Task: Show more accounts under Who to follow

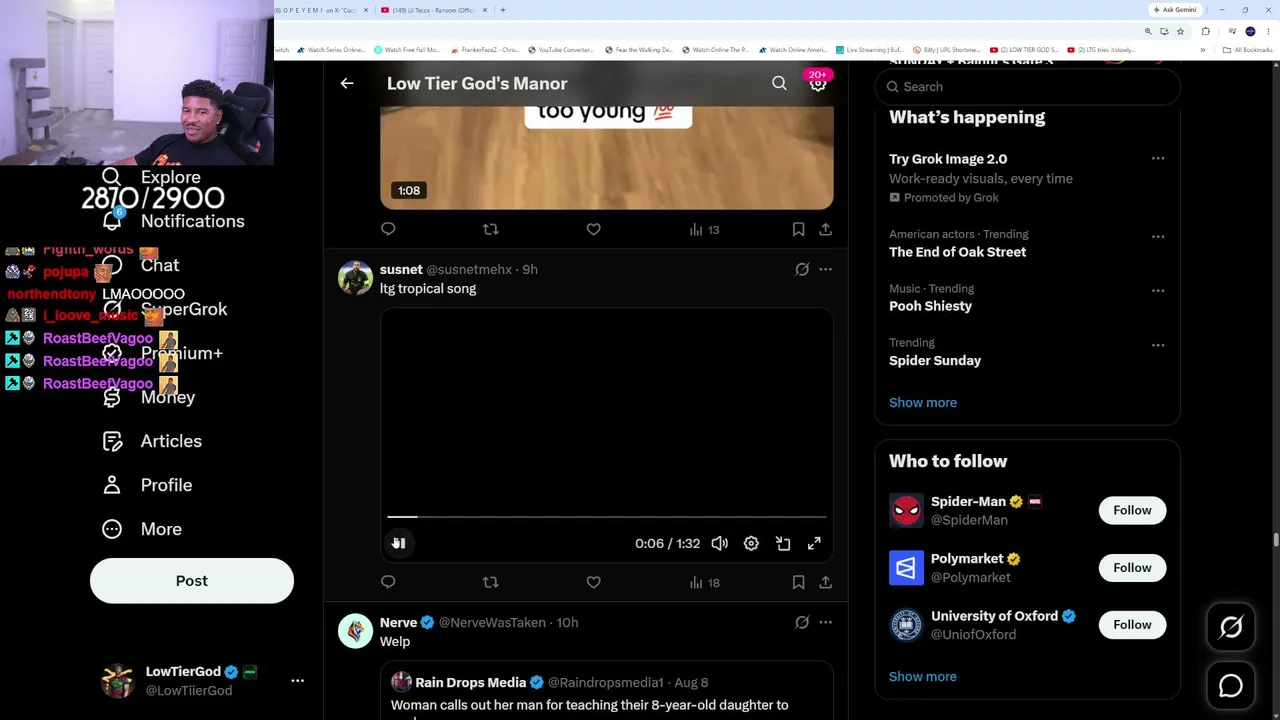Action: (x=923, y=676)
